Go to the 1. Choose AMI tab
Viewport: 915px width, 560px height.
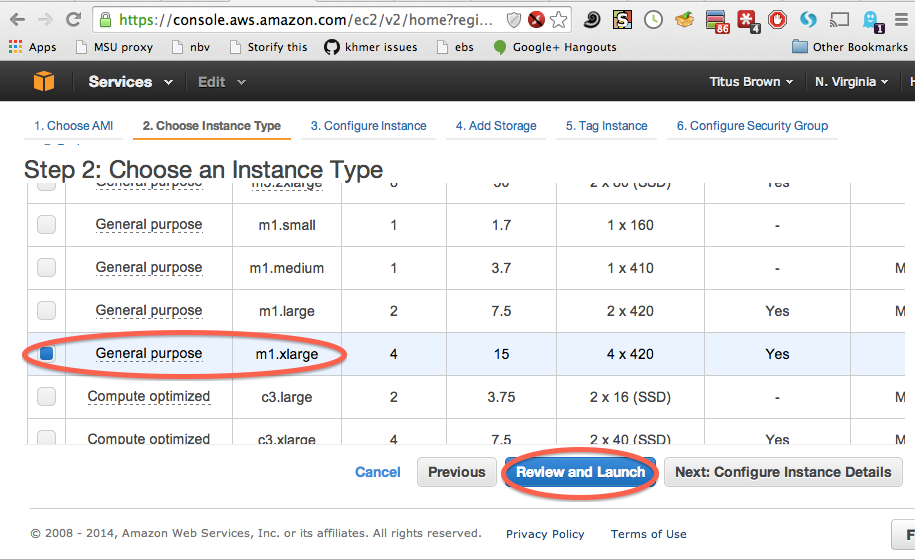74,126
